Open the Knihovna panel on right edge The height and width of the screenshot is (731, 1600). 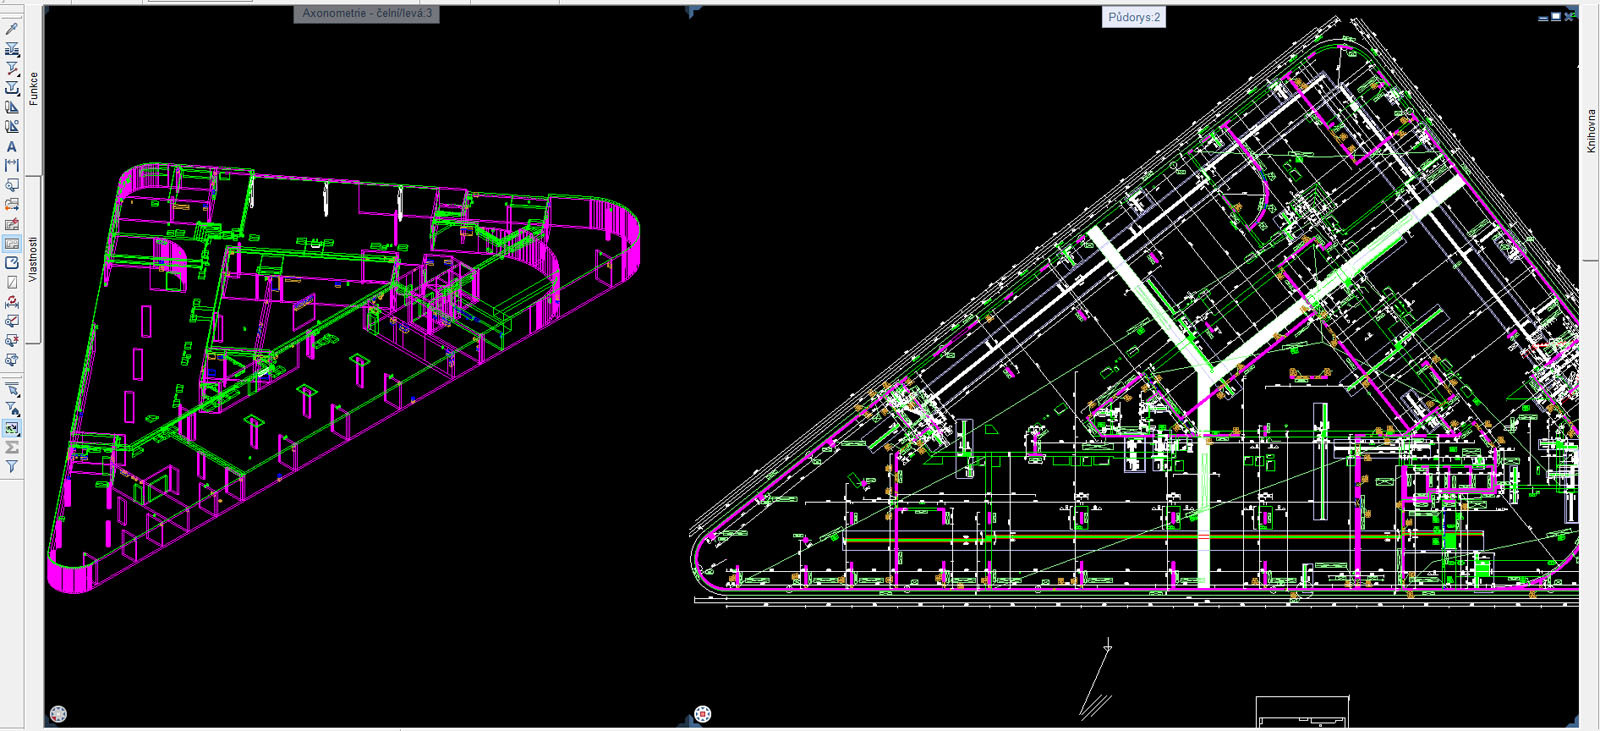1590,131
